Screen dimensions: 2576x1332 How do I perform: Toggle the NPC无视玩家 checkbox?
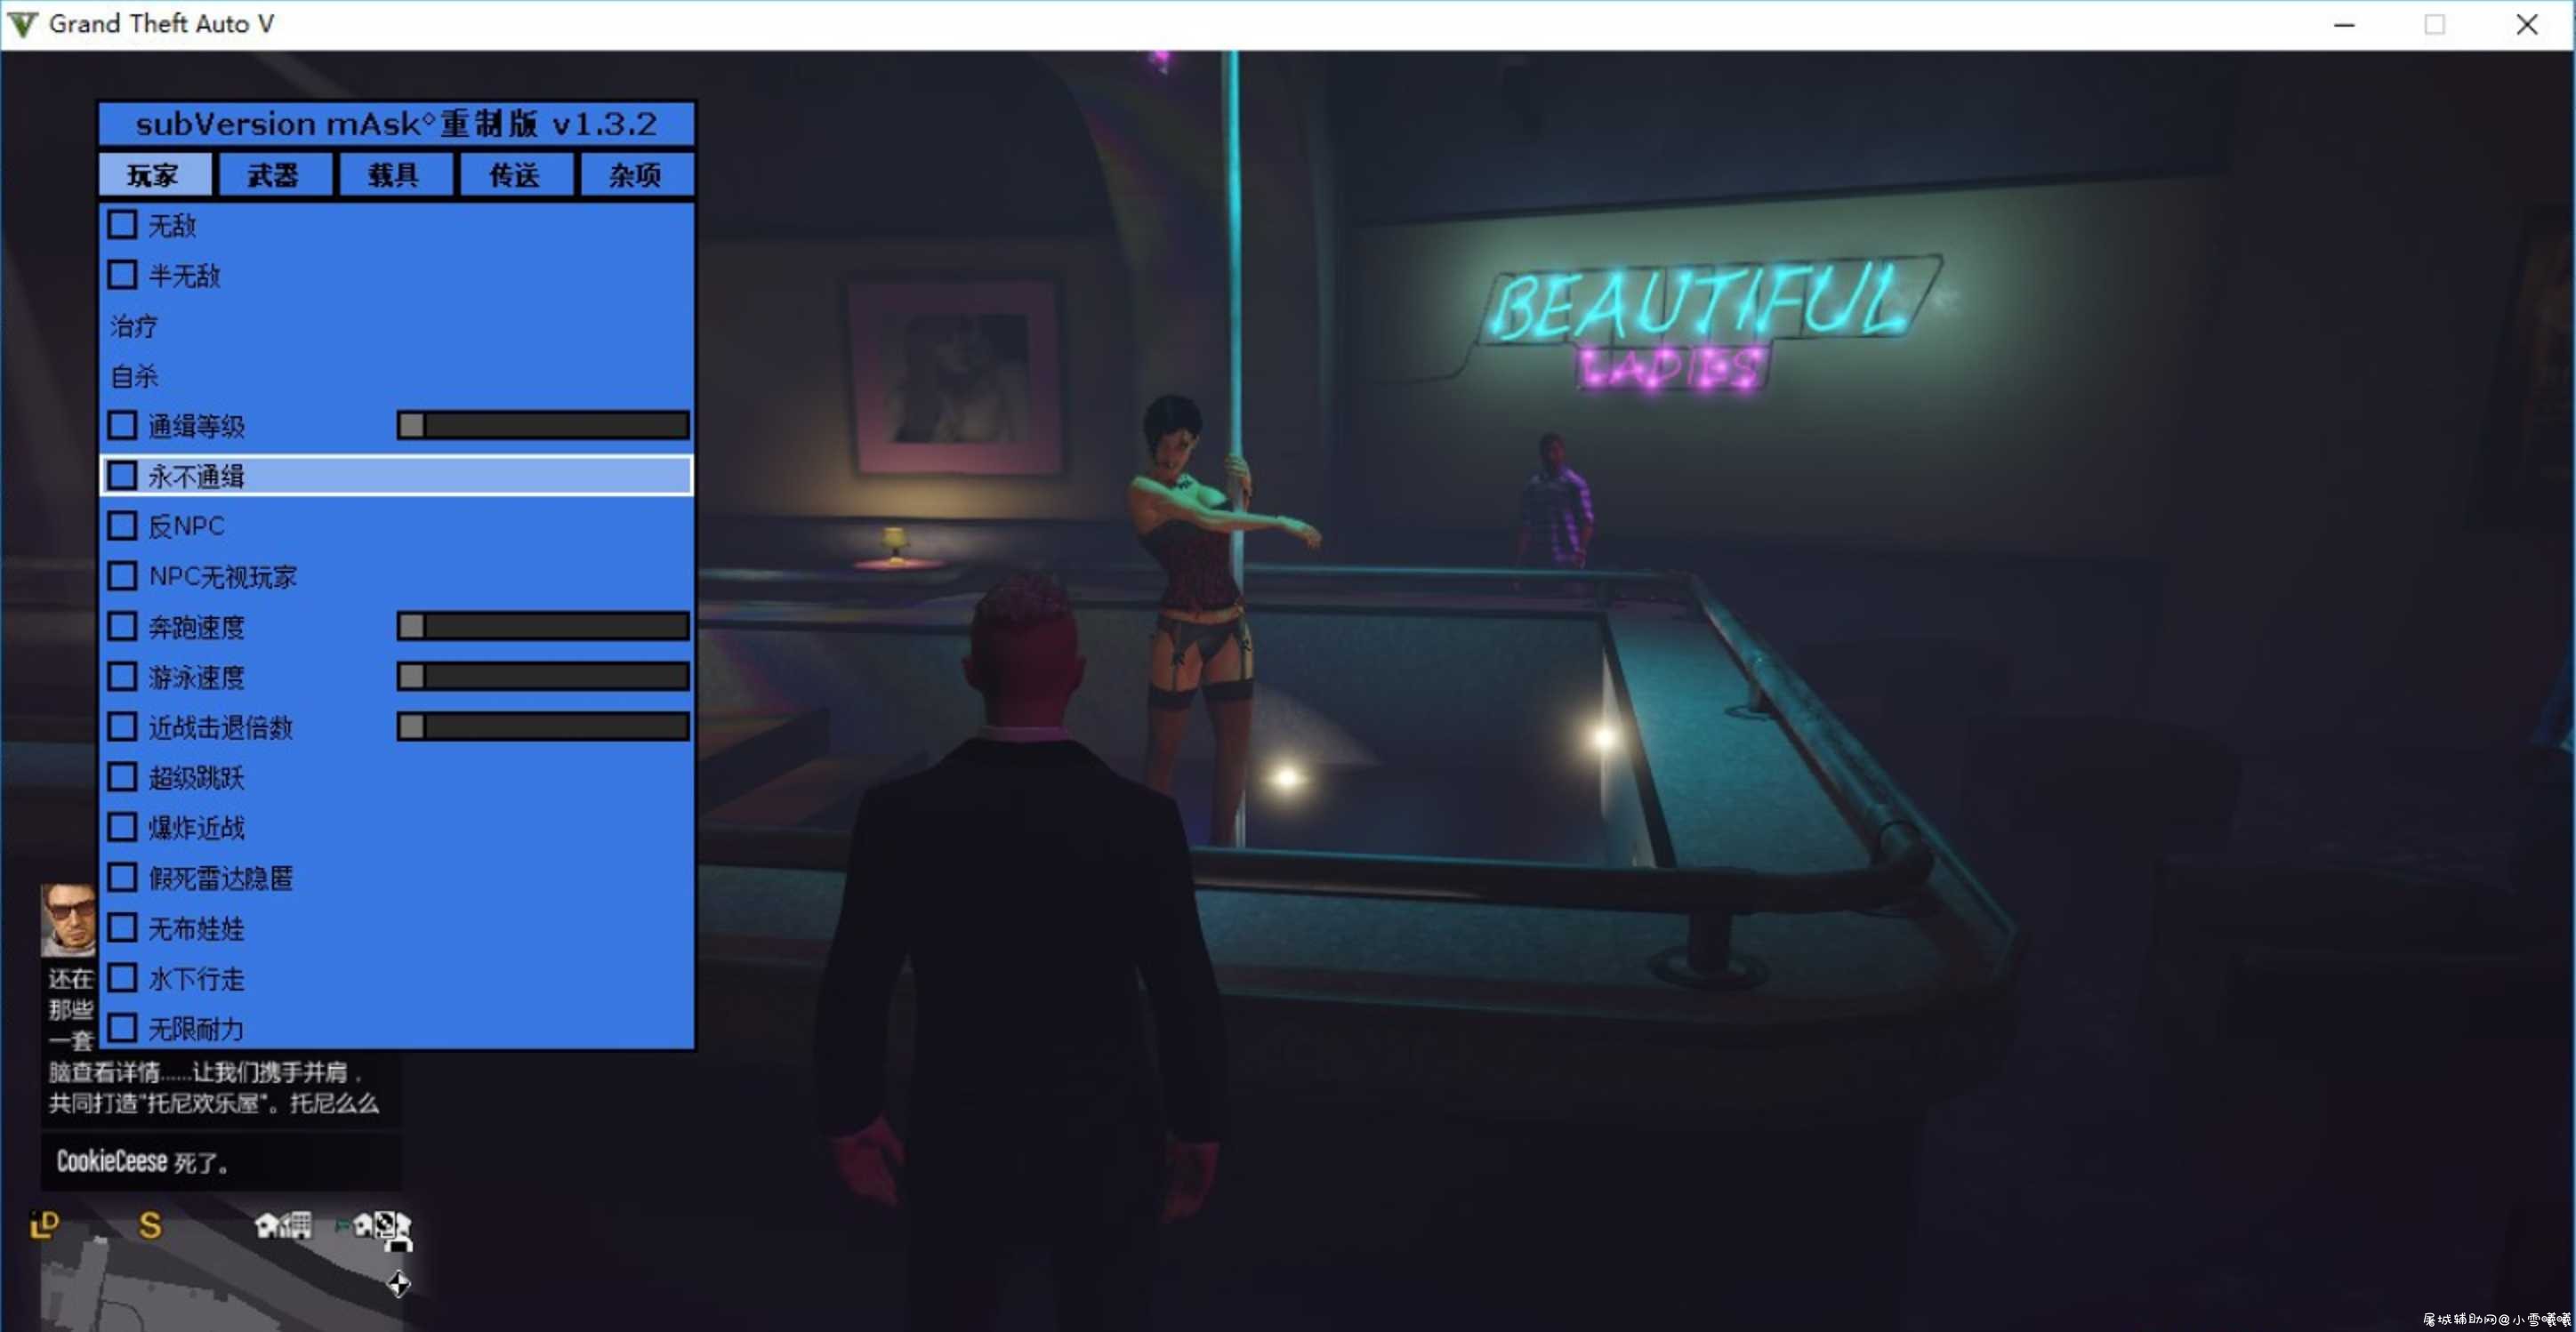point(122,576)
